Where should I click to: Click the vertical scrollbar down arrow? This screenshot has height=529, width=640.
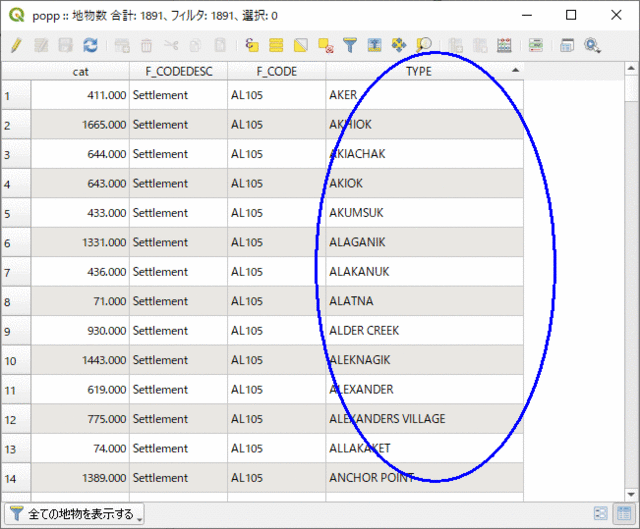pos(631,495)
